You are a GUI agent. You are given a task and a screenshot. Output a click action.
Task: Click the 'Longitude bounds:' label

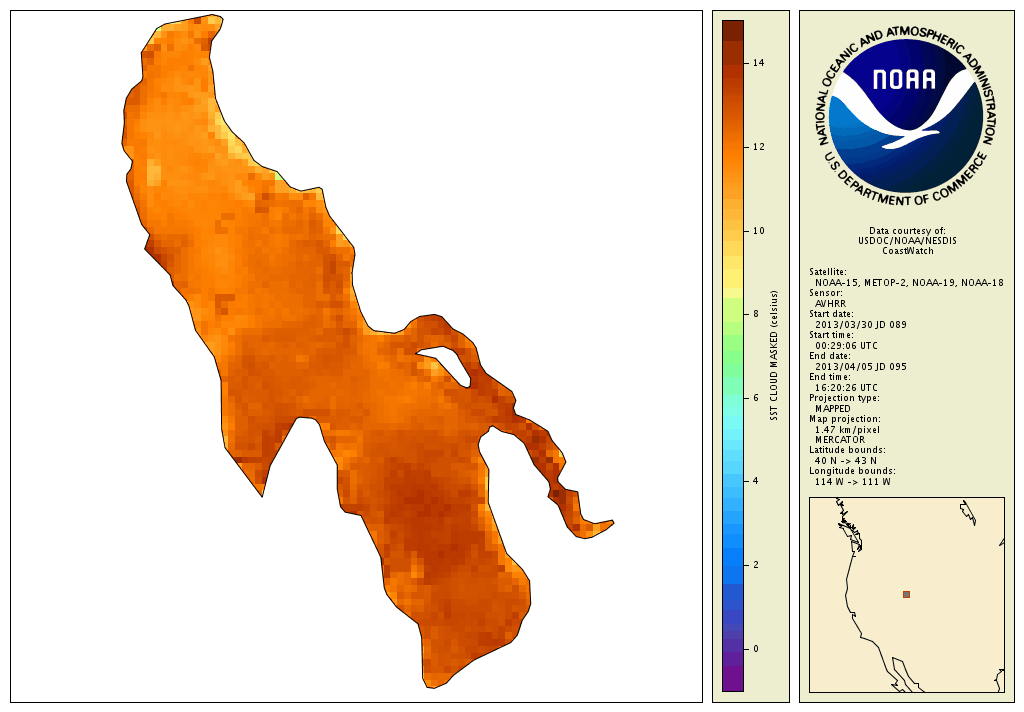pos(852,471)
